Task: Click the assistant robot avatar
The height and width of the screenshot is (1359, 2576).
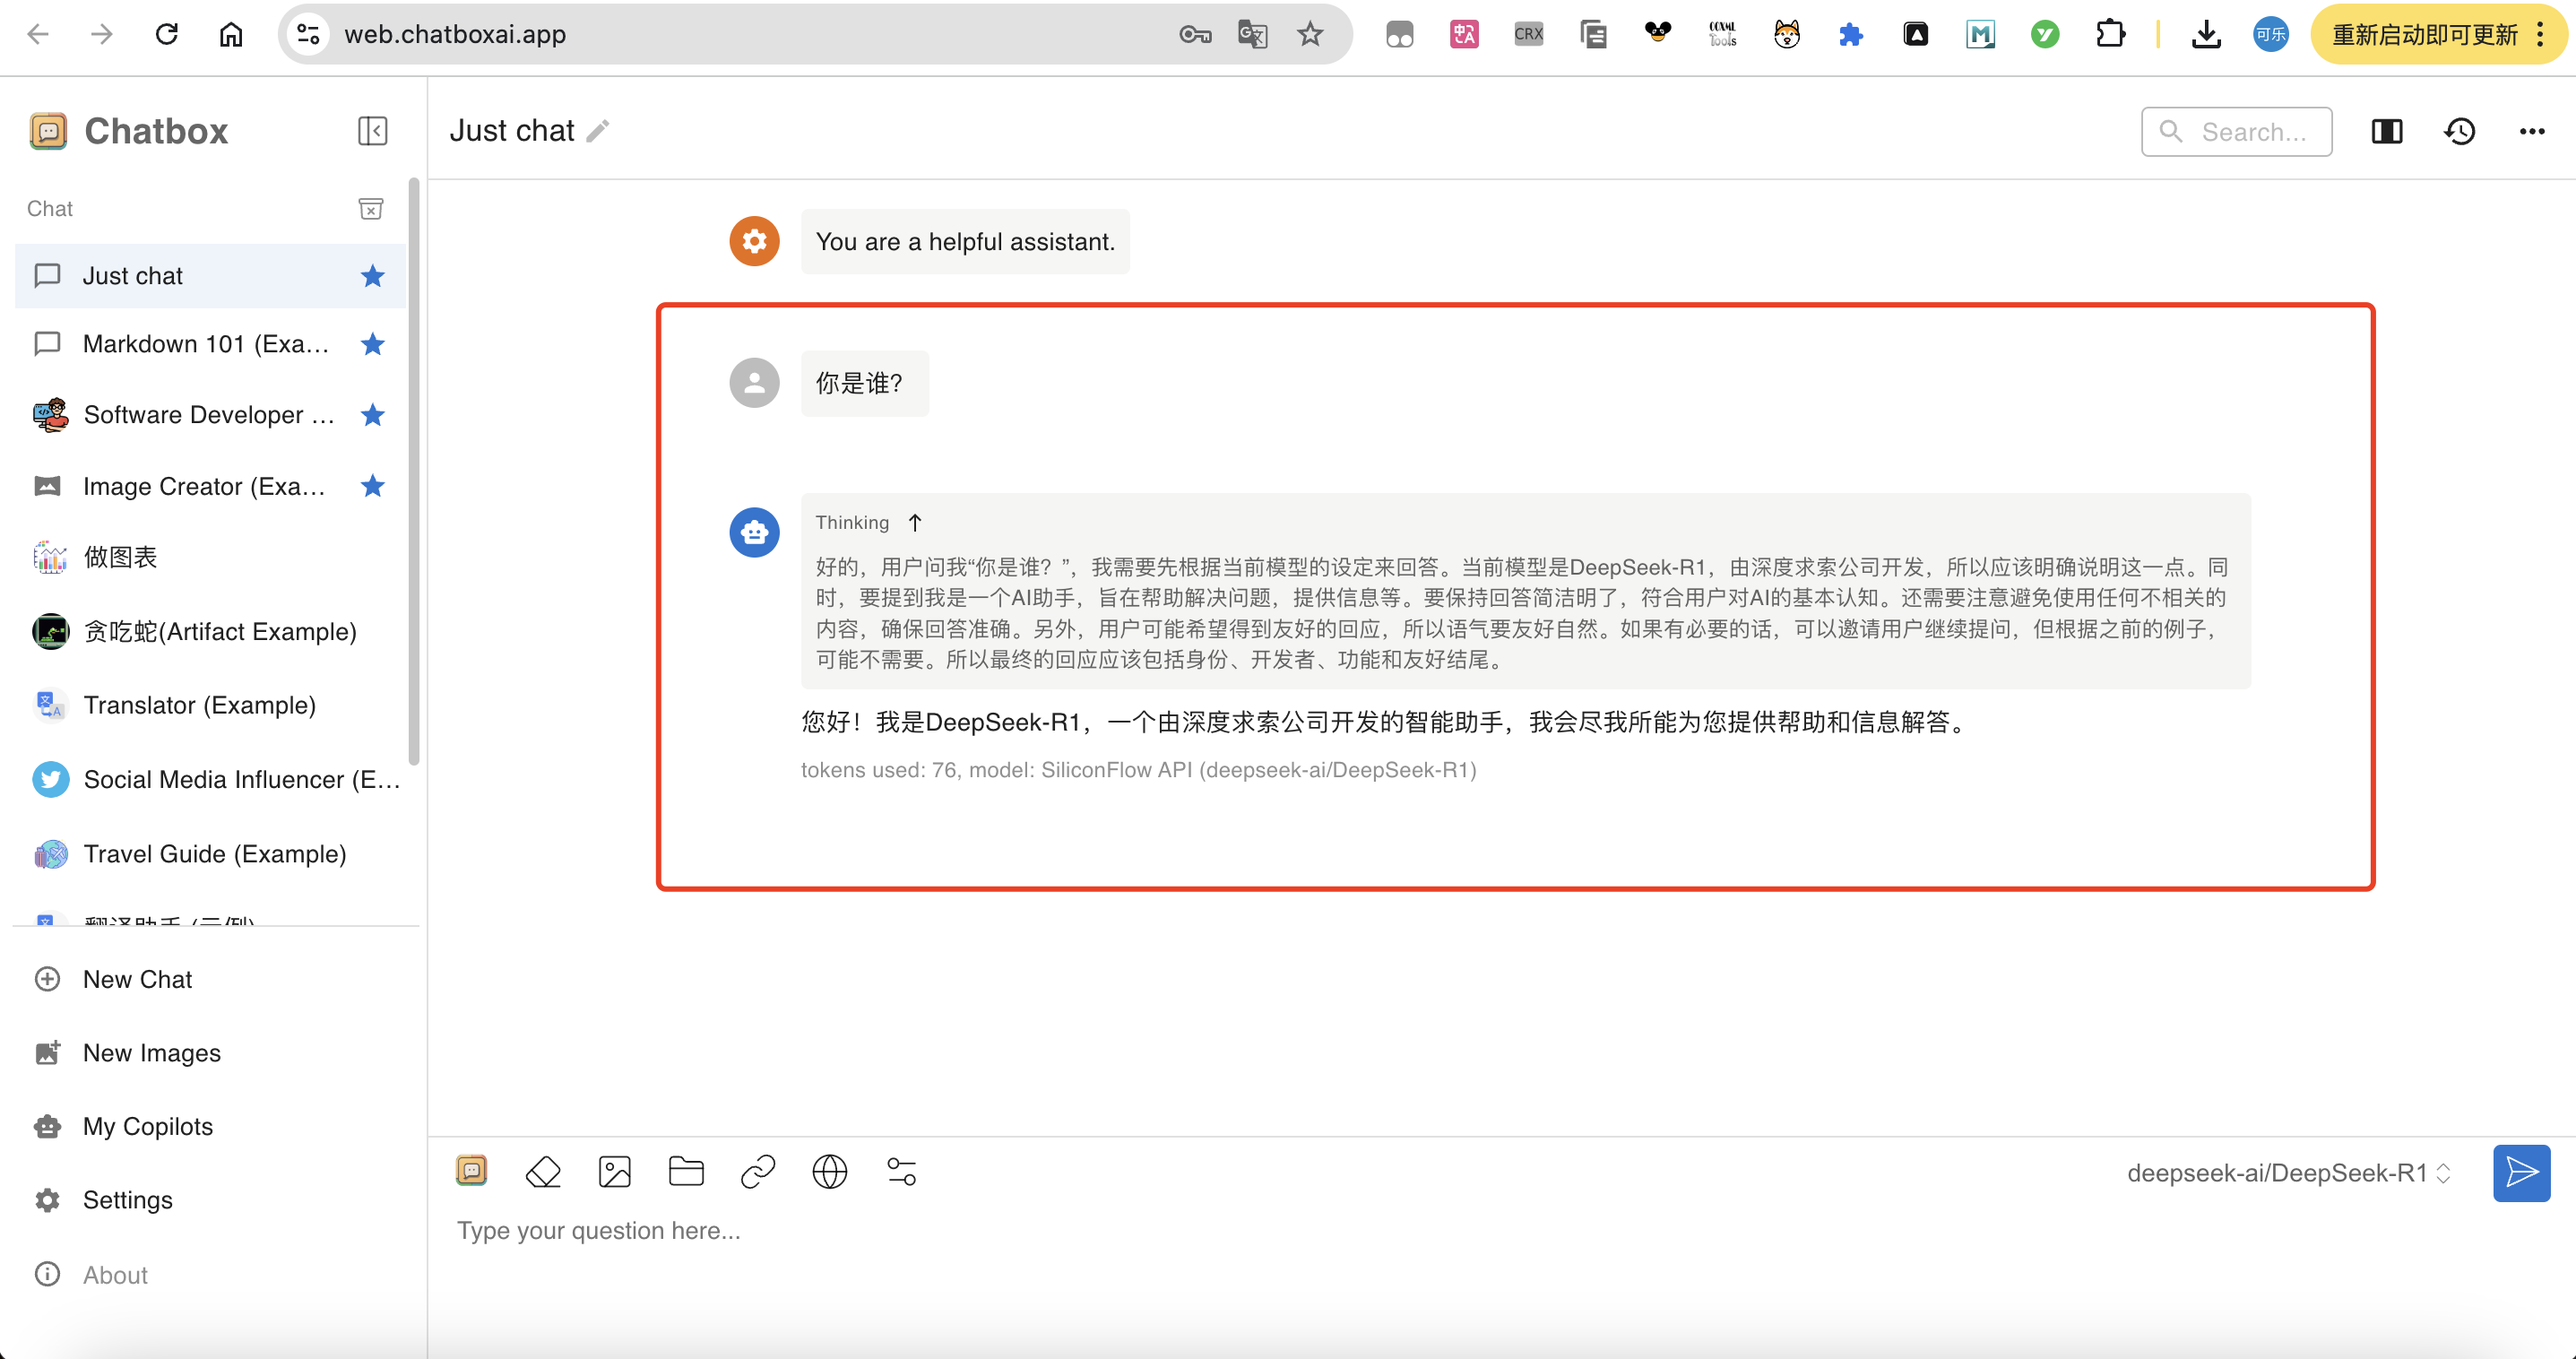Action: [754, 533]
